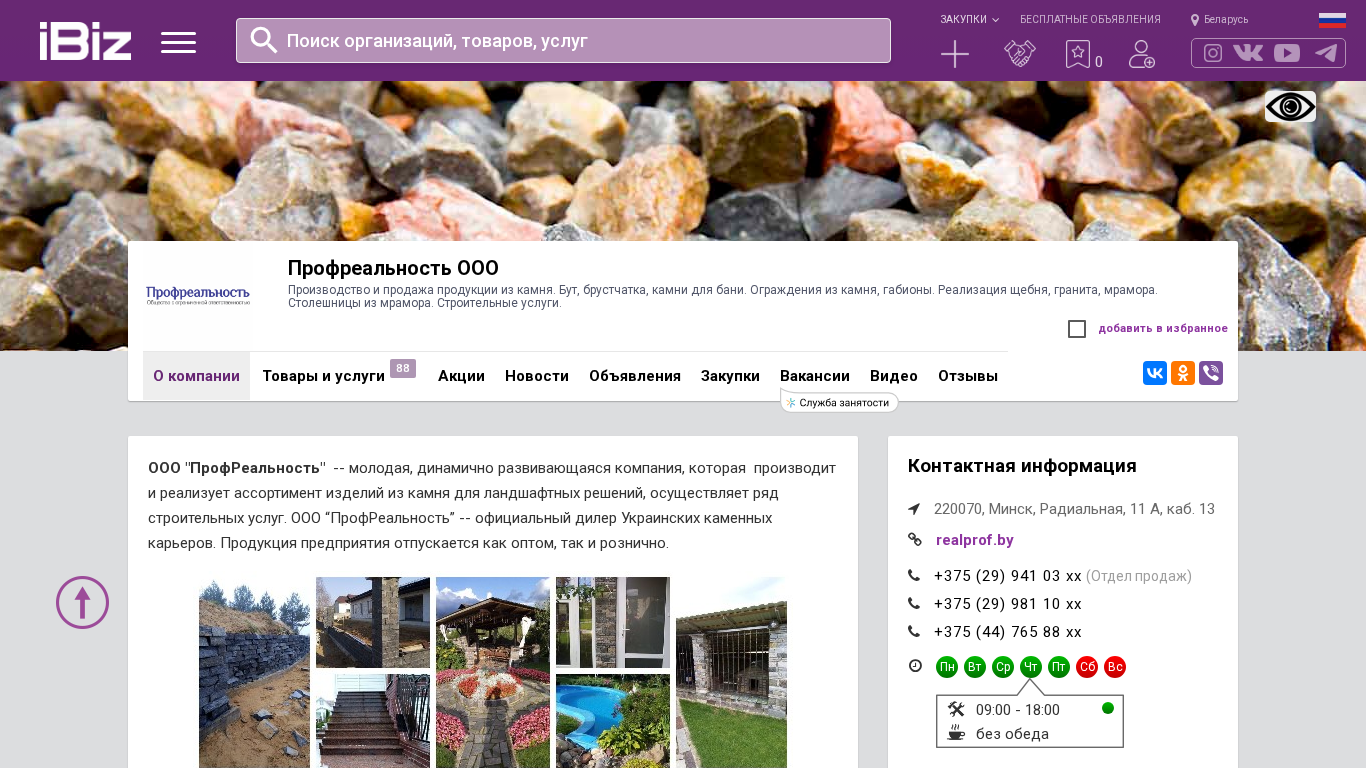Open the gazebo with flower path photo
Image resolution: width=1366 pixels, height=768 pixels.
(493, 673)
